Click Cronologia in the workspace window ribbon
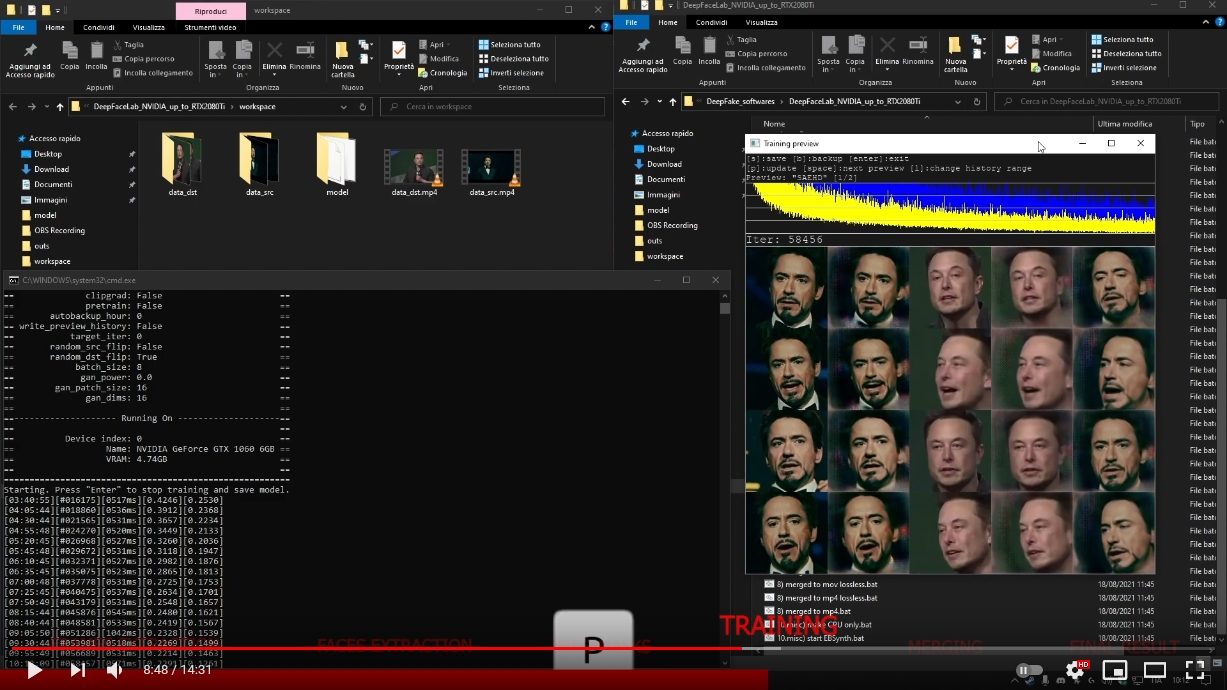The width and height of the screenshot is (1227, 690). click(443, 73)
